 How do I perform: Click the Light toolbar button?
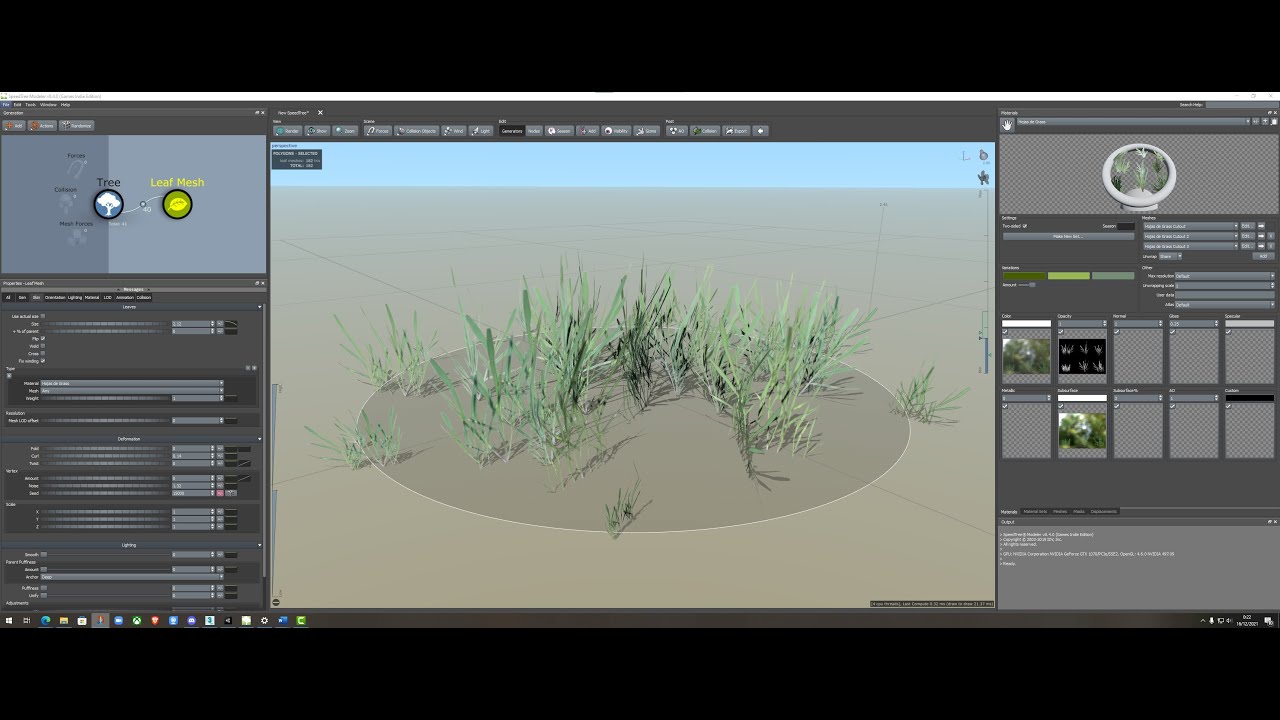tap(481, 130)
